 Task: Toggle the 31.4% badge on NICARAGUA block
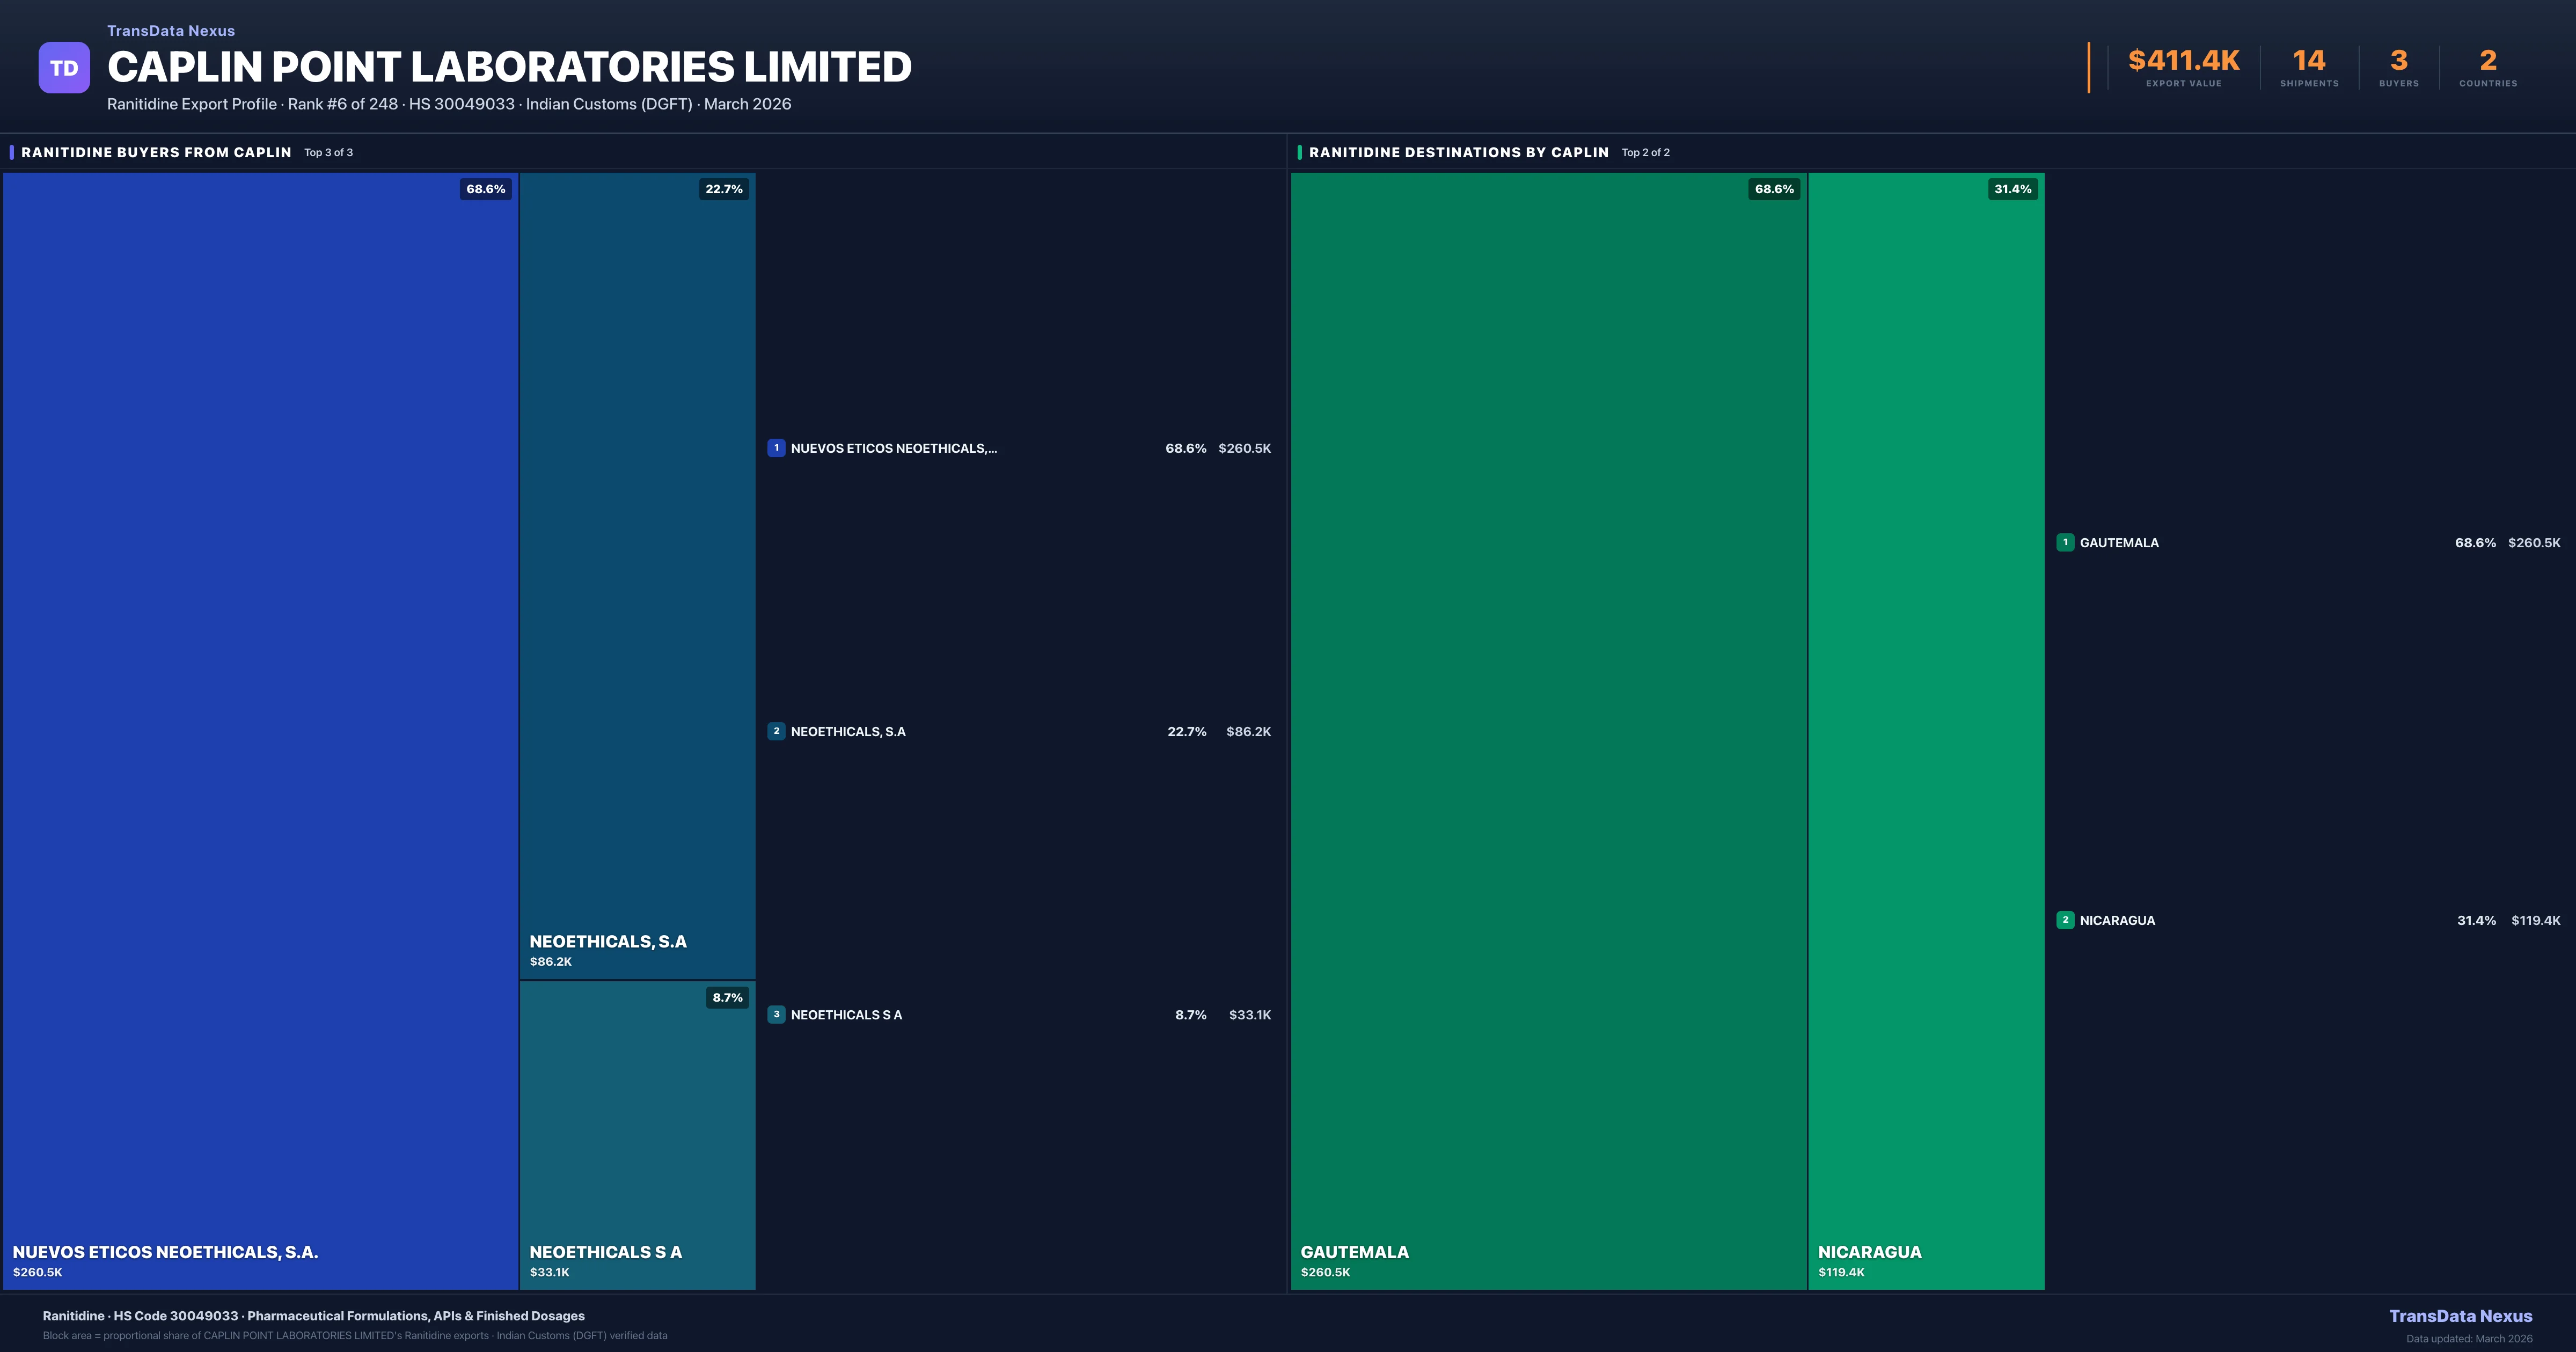point(2012,188)
